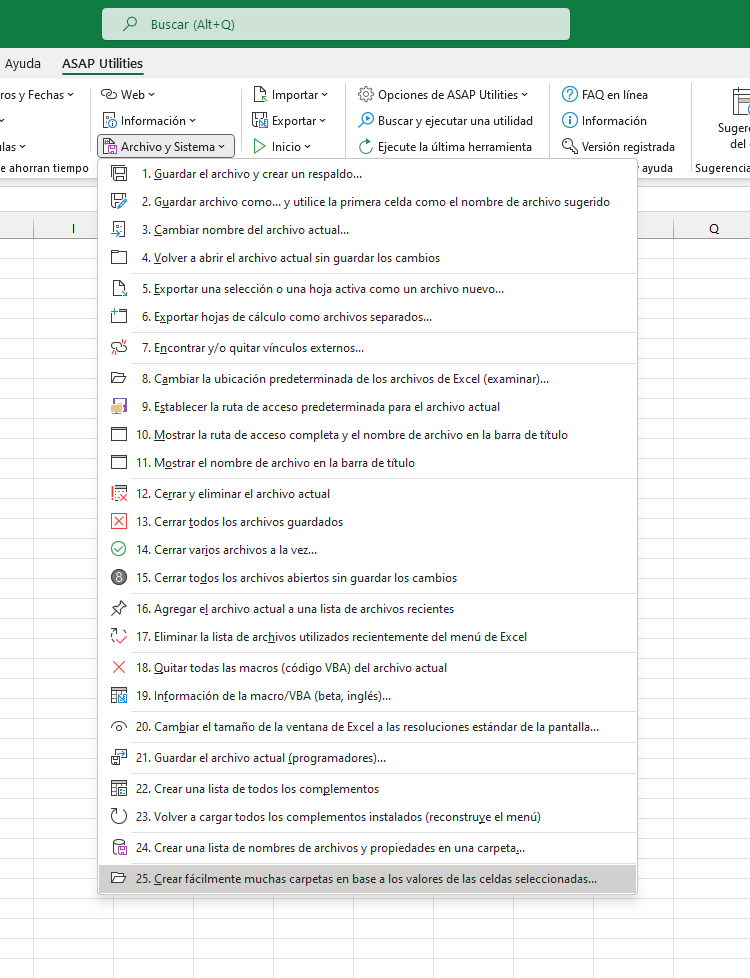
Task: Click the Buscar search box
Action: click(336, 24)
